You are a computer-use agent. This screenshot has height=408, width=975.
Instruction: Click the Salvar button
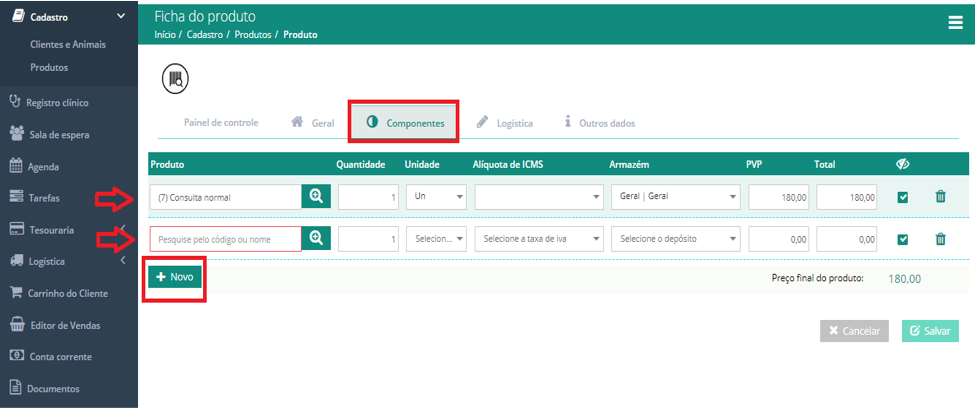pyautogui.click(x=930, y=331)
